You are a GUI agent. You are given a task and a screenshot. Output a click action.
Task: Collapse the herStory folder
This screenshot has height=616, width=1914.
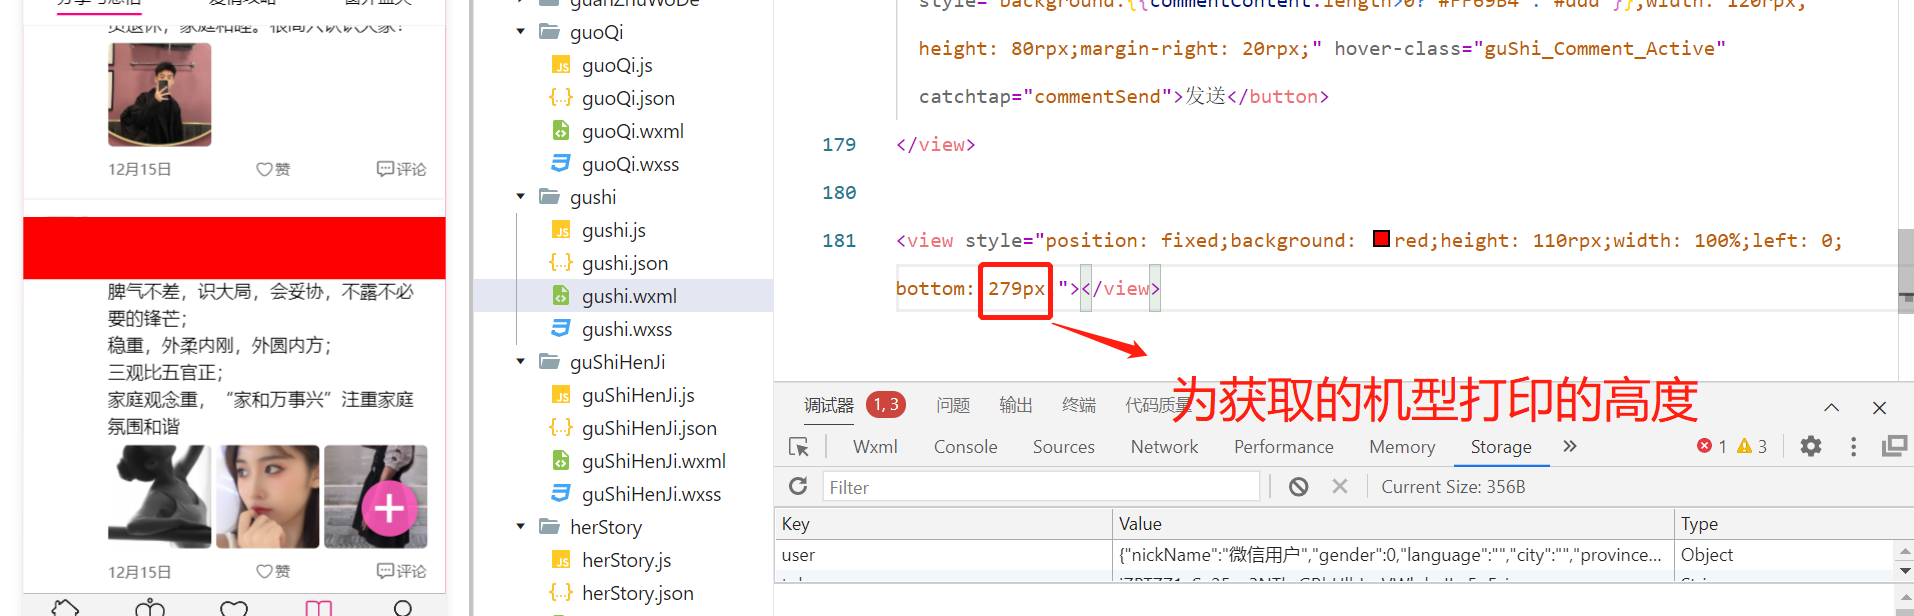[520, 527]
